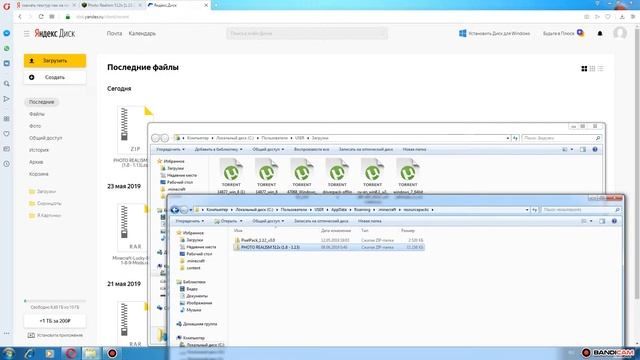Screen dimensions: 640x360
Task: Open the Загрузки folder in Yandex Disk sidebar
Action: pyautogui.click(x=42, y=191)
